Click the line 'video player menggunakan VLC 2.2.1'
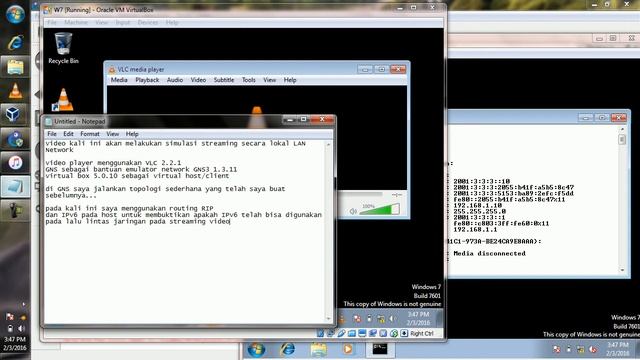The width and height of the screenshot is (640, 360). pyautogui.click(x=113, y=162)
